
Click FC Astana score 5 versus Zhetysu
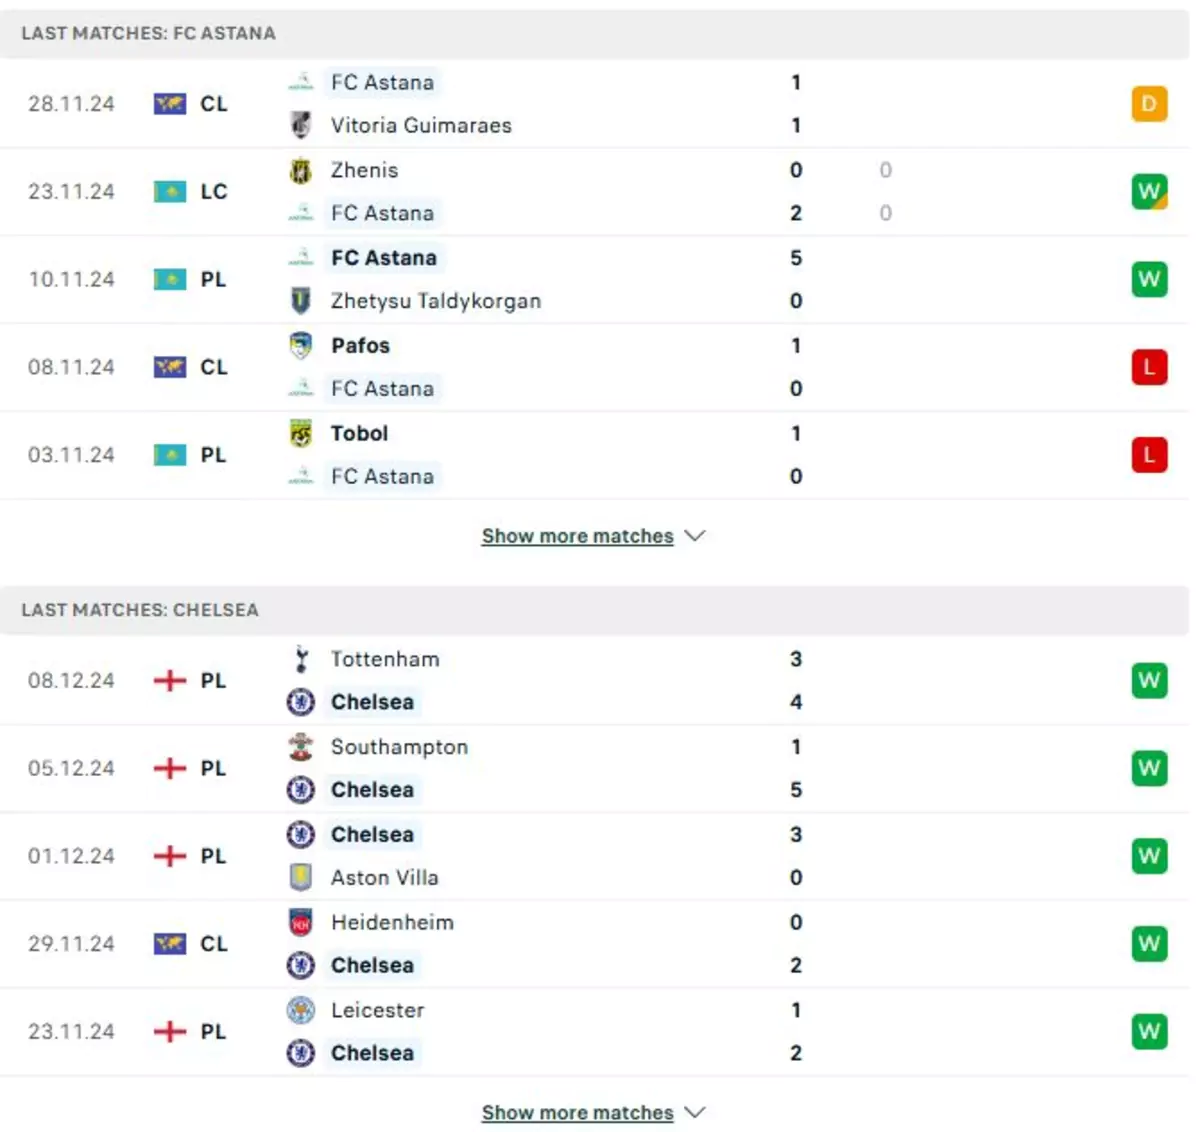(796, 258)
